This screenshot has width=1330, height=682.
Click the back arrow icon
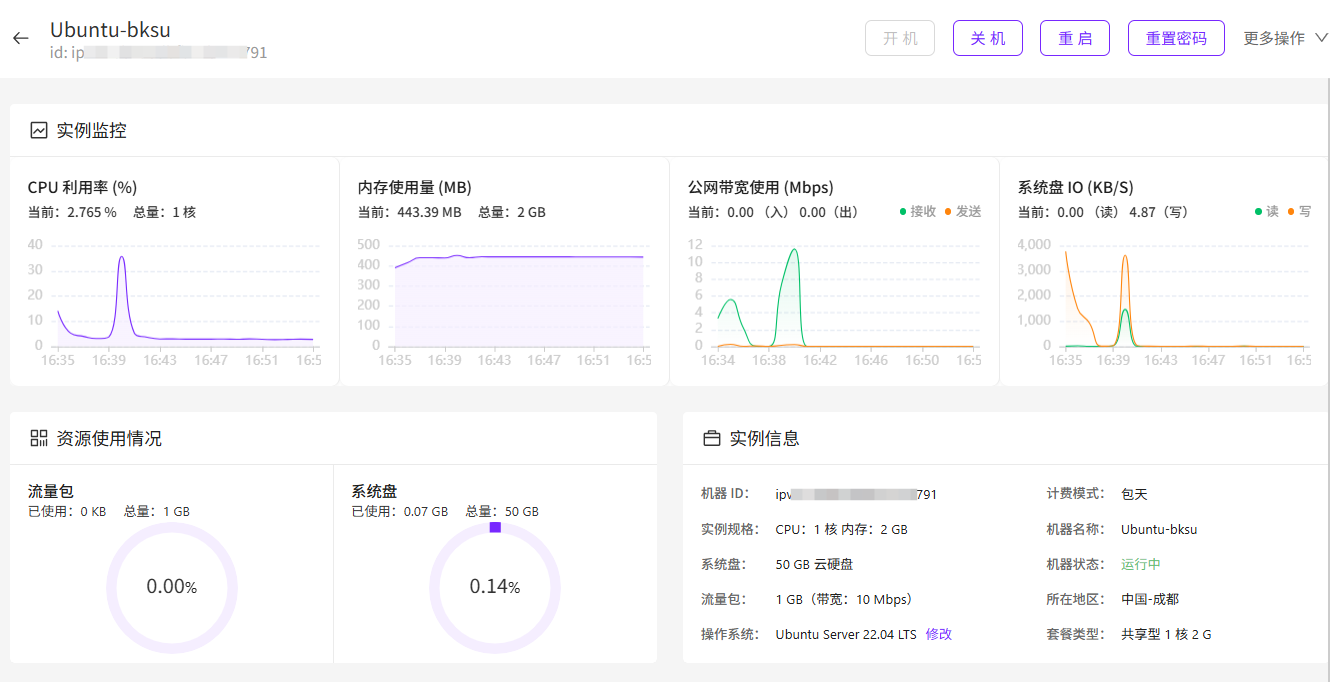point(21,38)
